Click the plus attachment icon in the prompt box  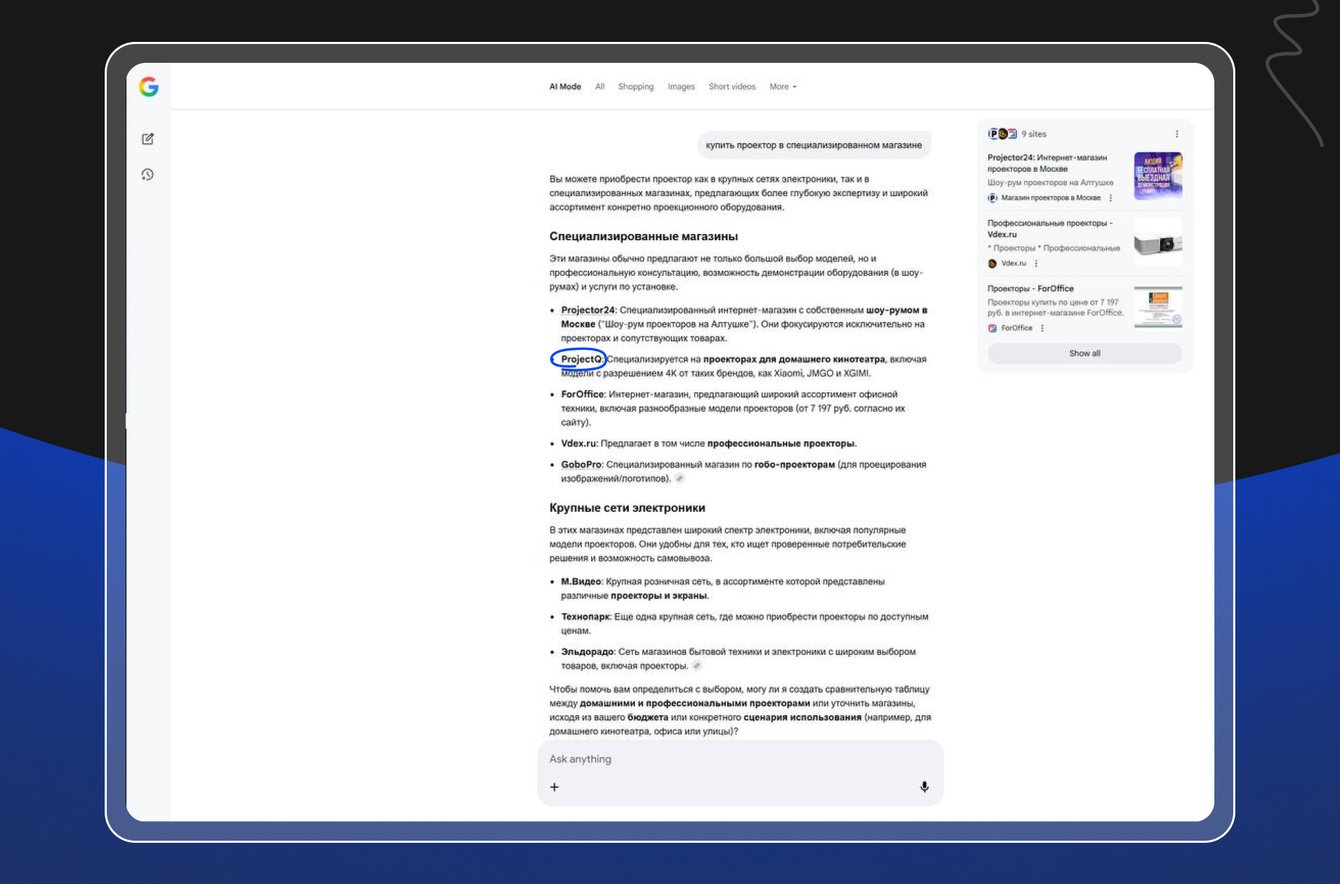tap(555, 787)
